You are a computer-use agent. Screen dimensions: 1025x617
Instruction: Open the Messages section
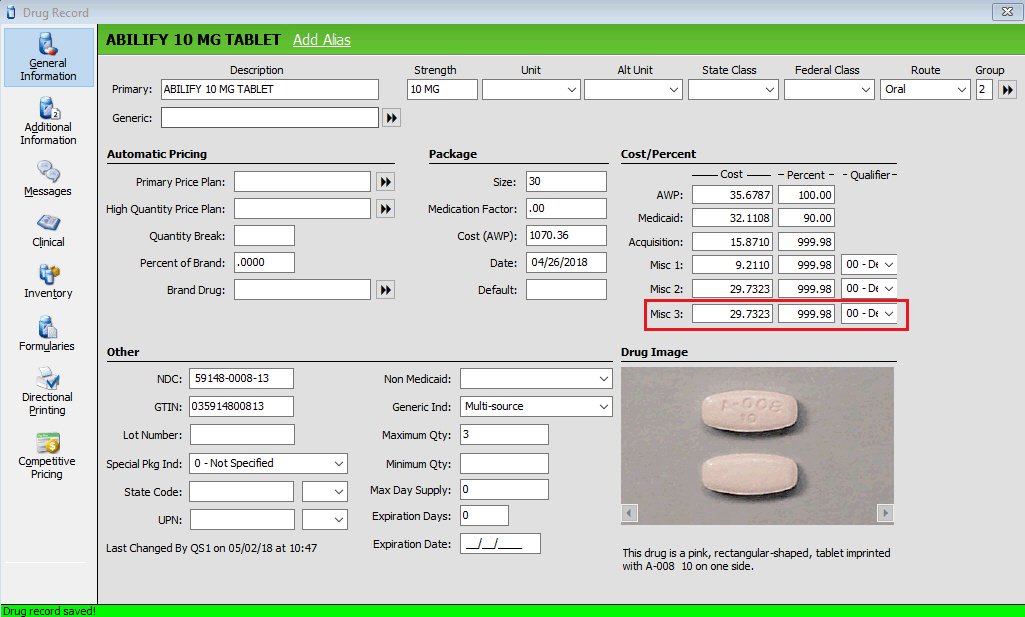[x=48, y=178]
